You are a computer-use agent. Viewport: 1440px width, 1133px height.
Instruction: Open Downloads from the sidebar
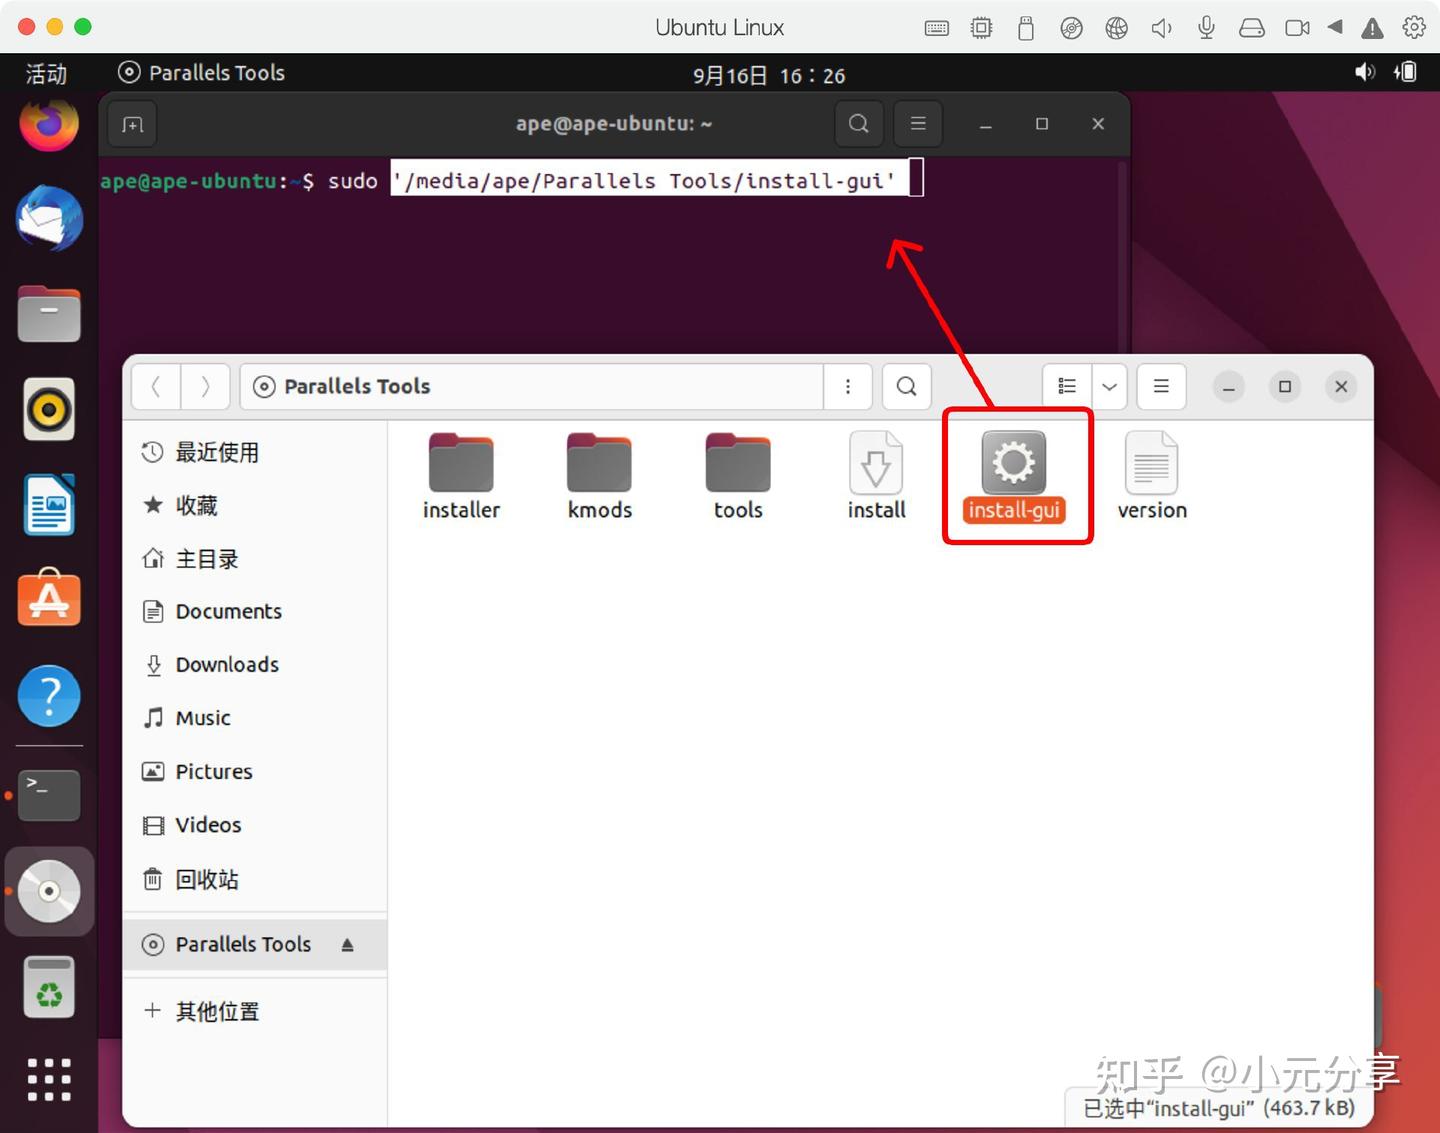(227, 664)
